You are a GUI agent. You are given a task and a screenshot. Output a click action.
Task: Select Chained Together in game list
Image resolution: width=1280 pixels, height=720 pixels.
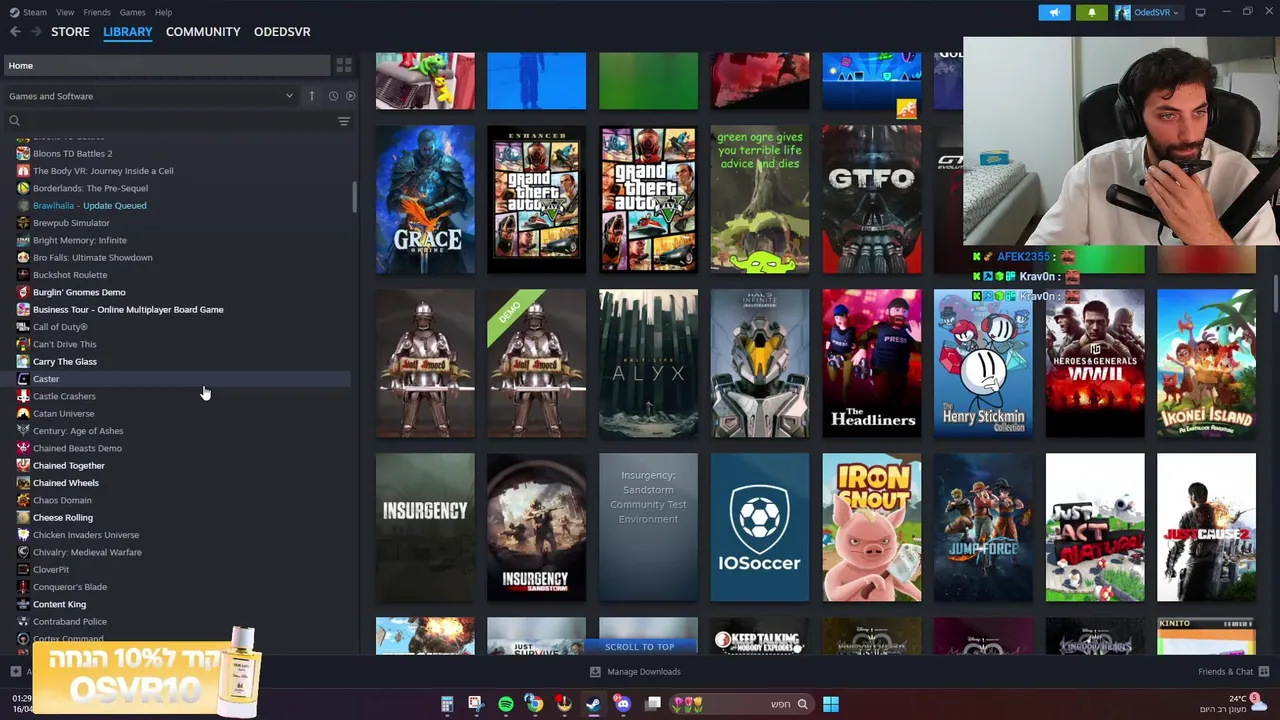68,465
